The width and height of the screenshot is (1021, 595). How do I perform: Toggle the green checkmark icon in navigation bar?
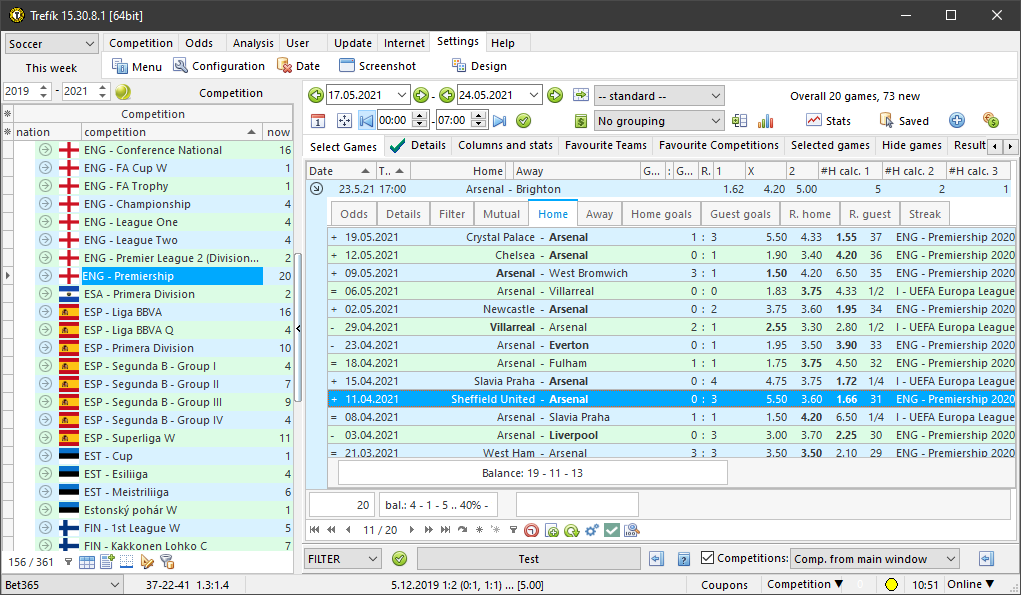tap(613, 530)
